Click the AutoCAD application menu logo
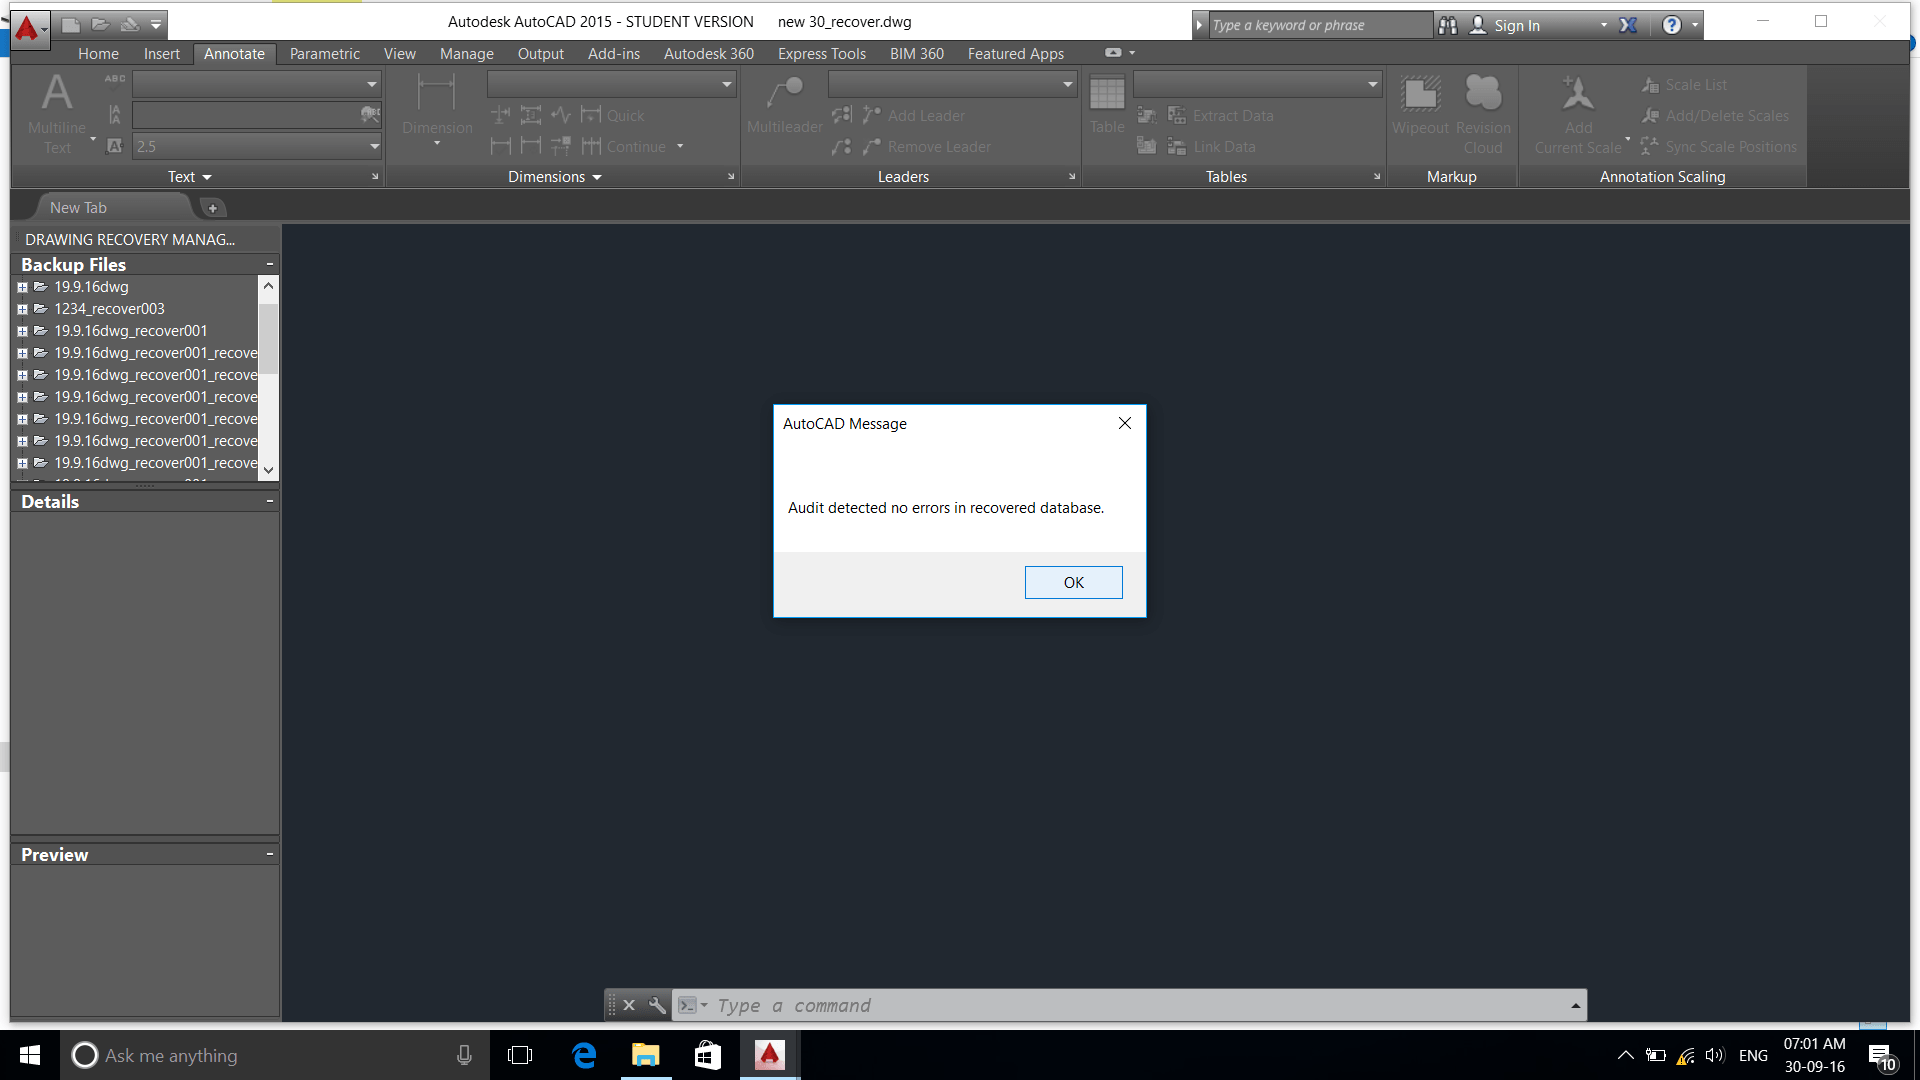The image size is (1920, 1080). [x=27, y=27]
